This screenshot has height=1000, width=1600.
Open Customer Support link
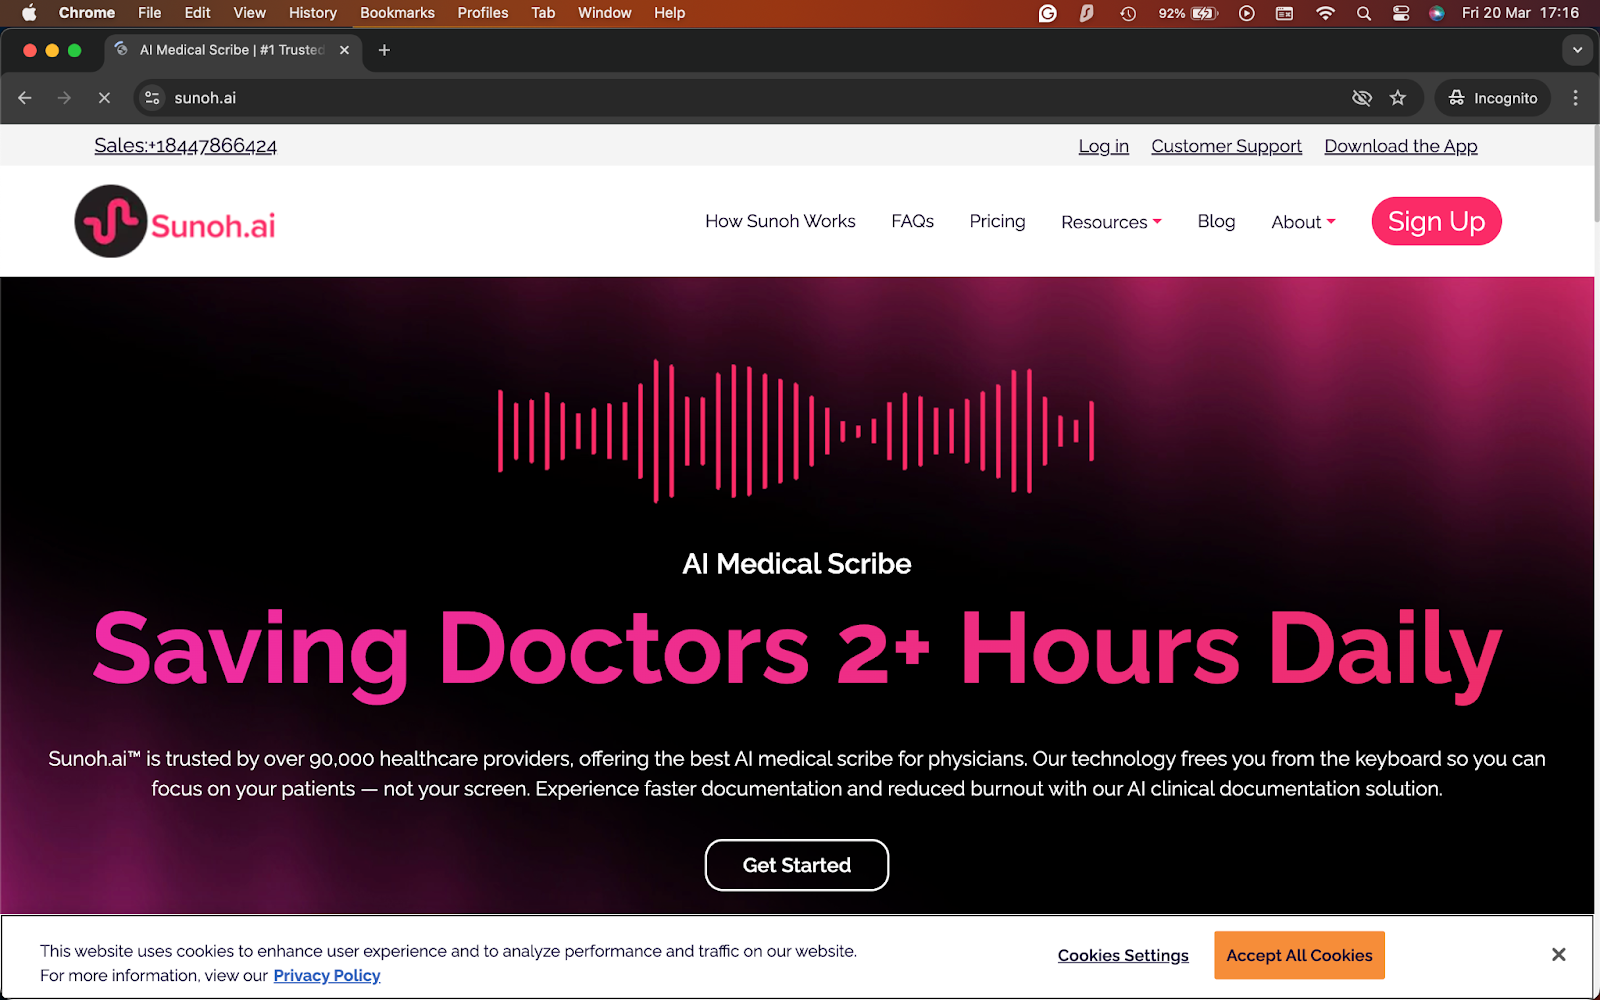(x=1226, y=146)
